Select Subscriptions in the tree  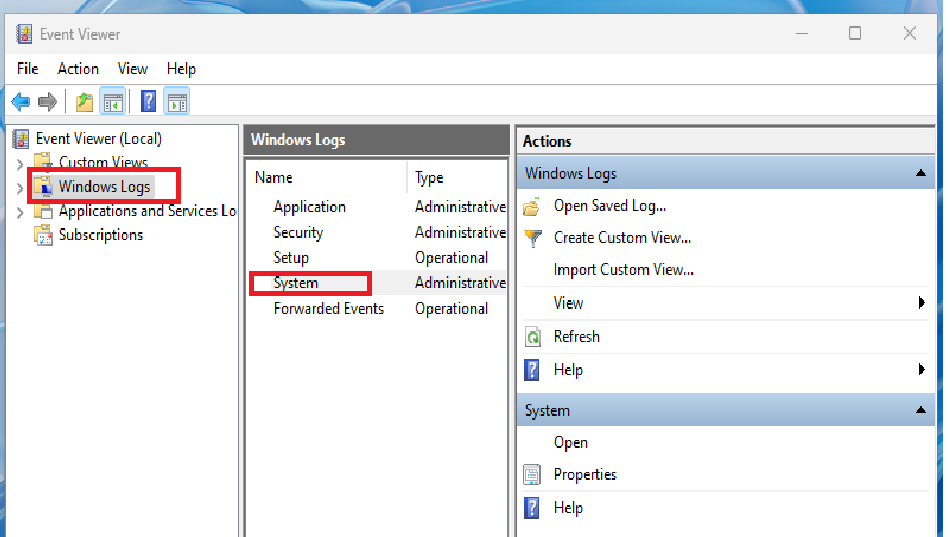(101, 235)
